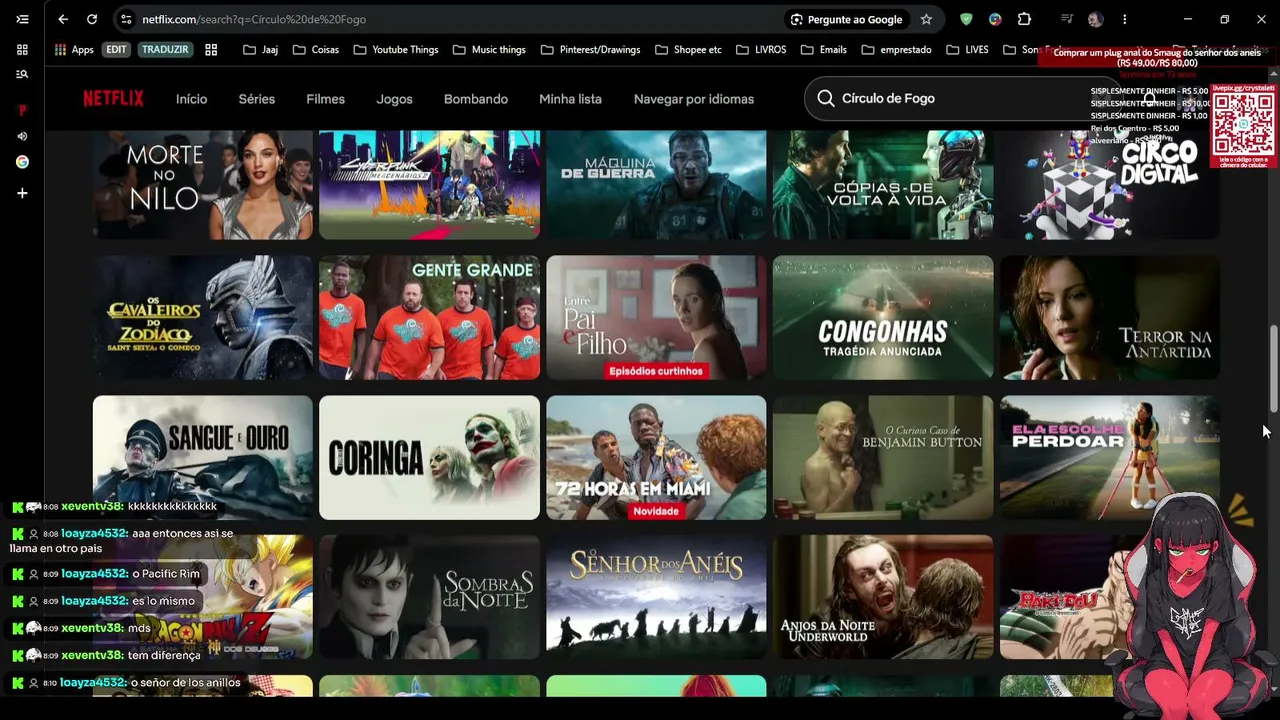Screen dimensions: 1280x720
Task: Open the Music things bookmarks folder
Action: 489,50
